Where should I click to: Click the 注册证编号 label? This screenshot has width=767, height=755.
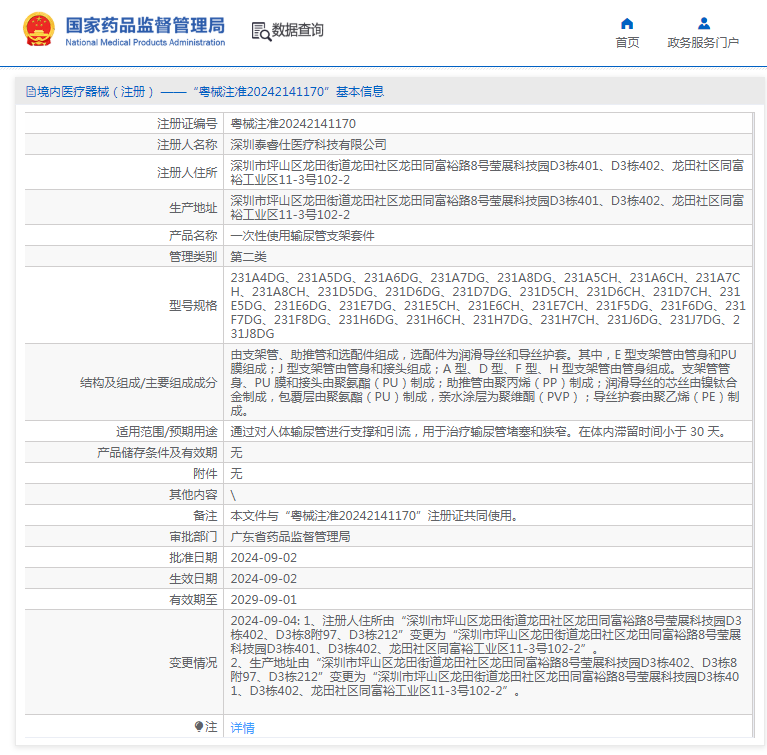point(187,124)
